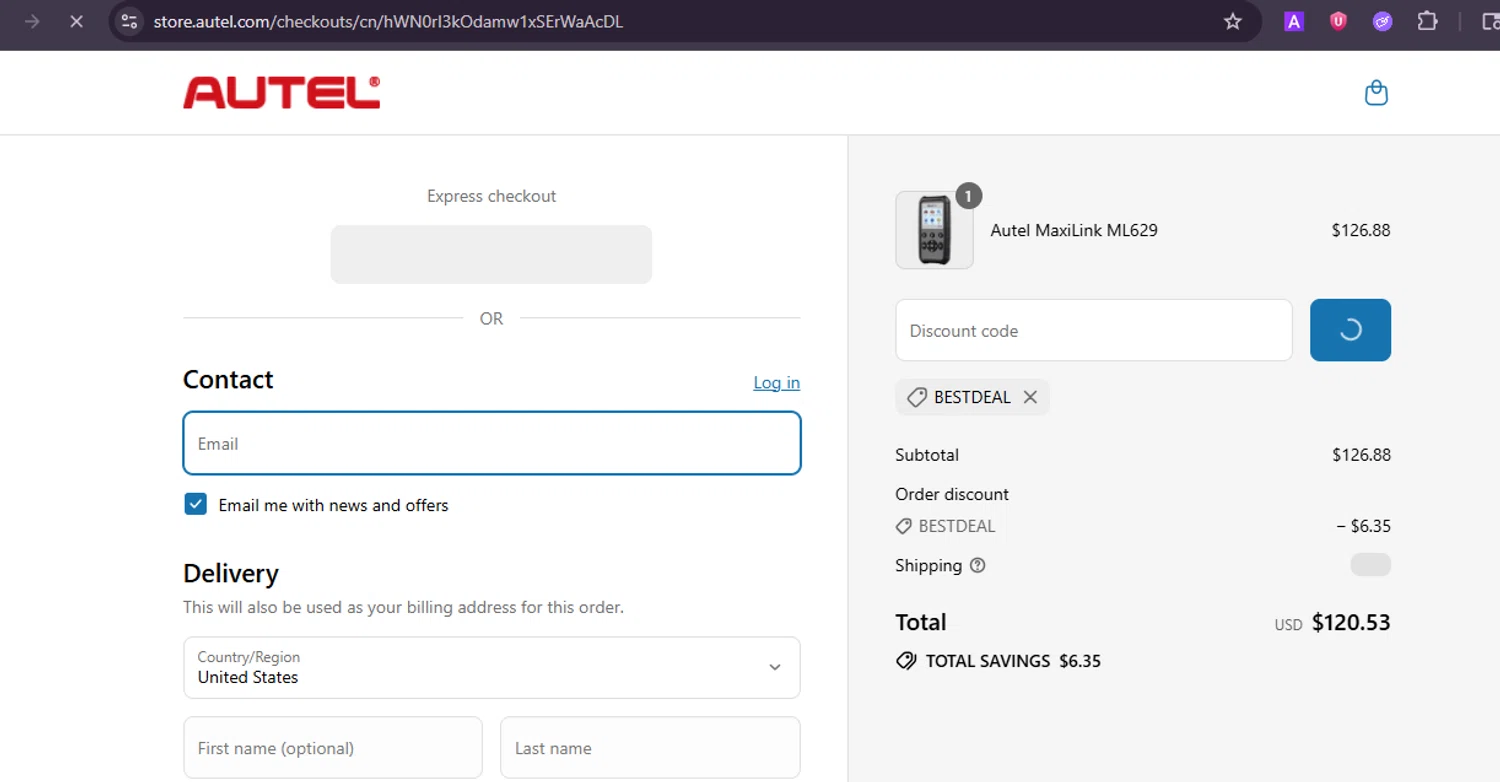Click the Discount code field
Image resolution: width=1500 pixels, height=782 pixels.
1094,330
